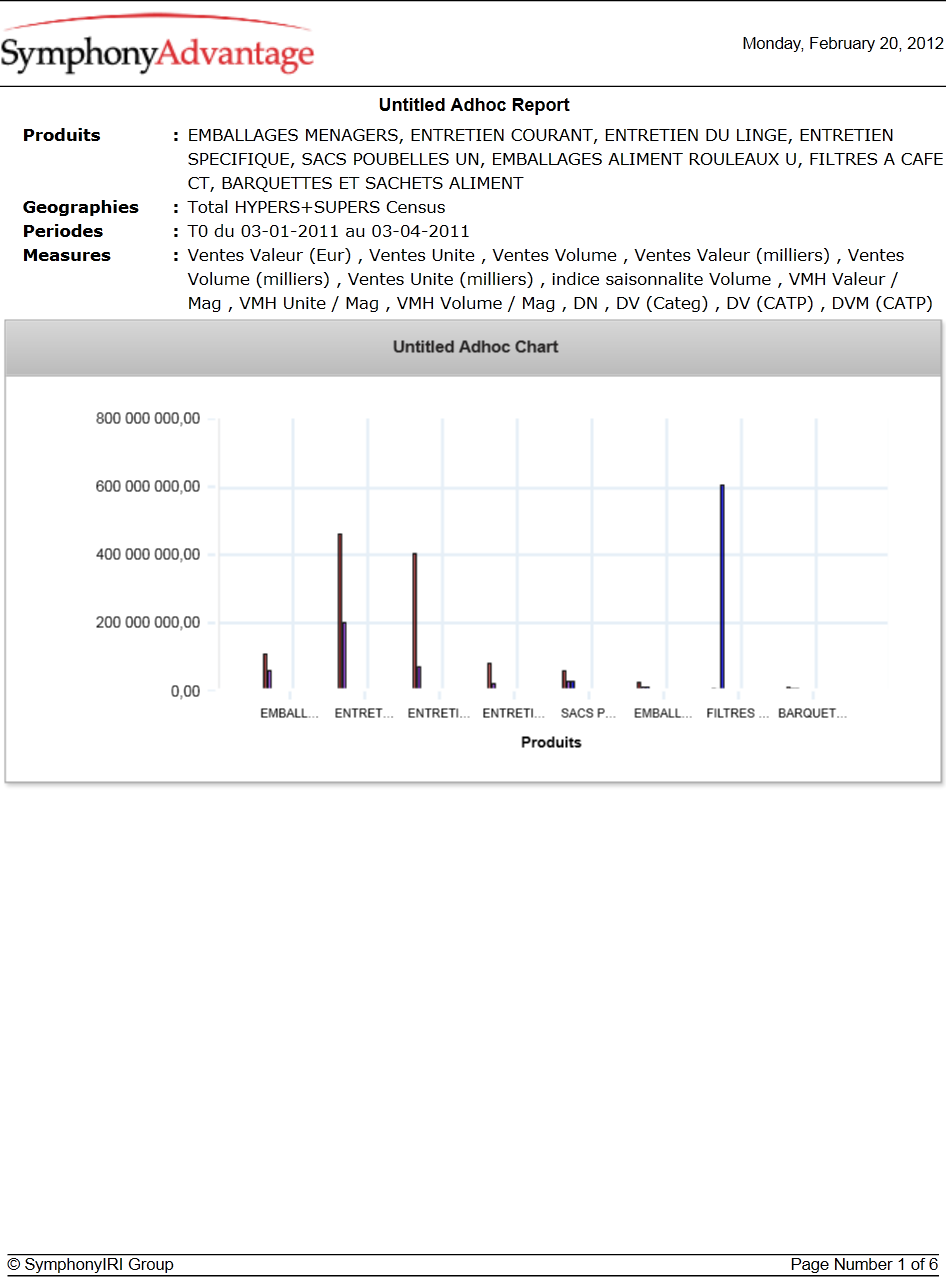The image size is (946, 1284).
Task: Select the text SACS POUBELLES UN
Action: point(391,159)
